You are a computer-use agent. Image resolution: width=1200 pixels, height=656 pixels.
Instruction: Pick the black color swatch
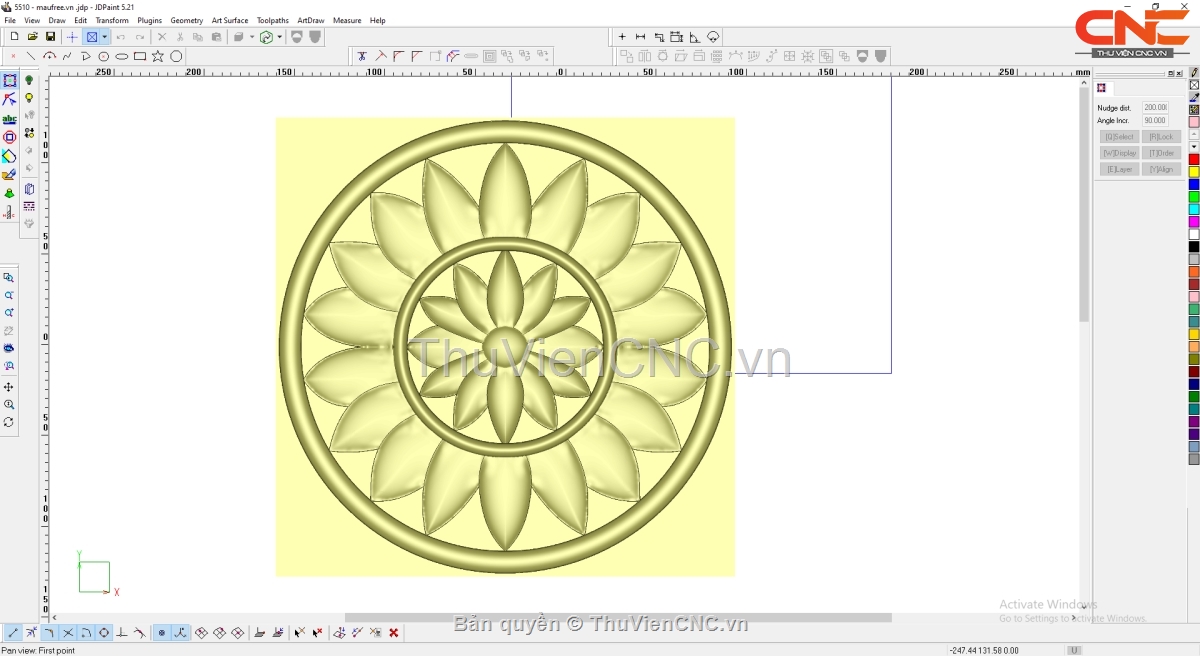coord(1194,247)
